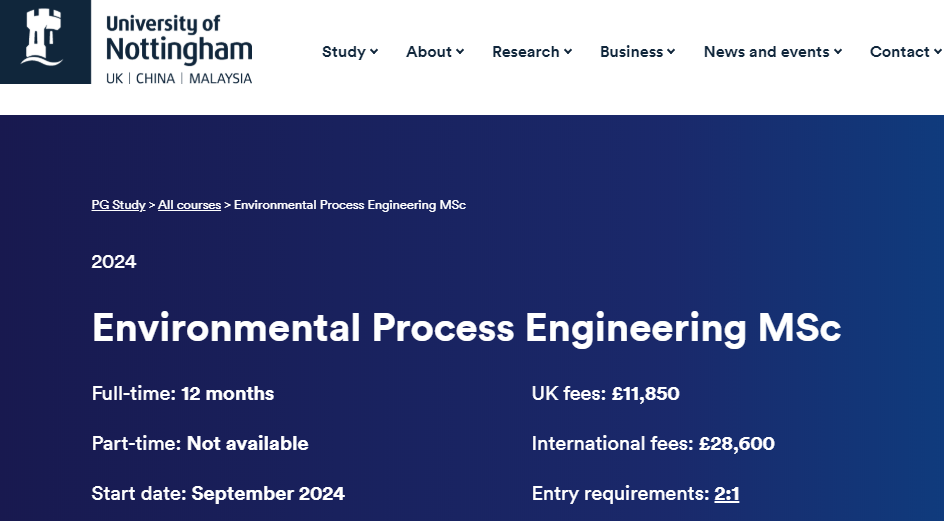Click the Part-time: Not available text

point(200,443)
